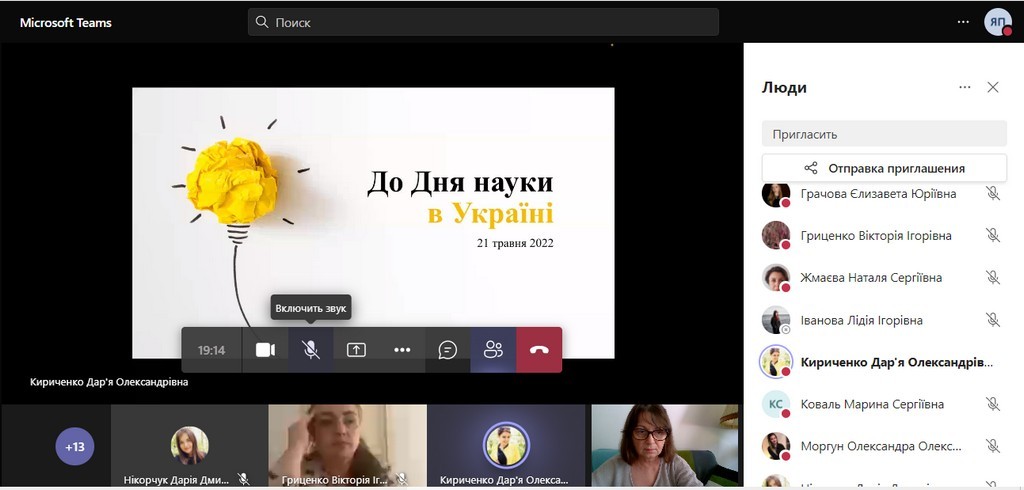Open the share screen icon

click(356, 350)
